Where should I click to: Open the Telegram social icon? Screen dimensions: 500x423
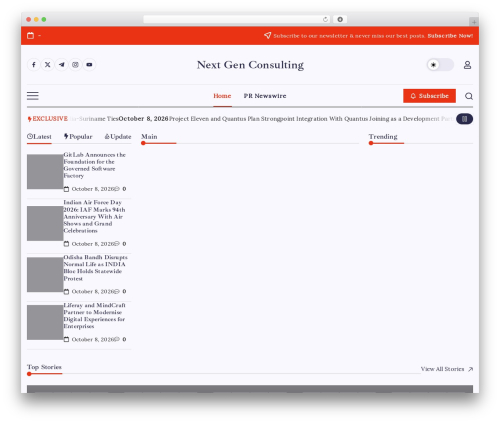[62, 65]
